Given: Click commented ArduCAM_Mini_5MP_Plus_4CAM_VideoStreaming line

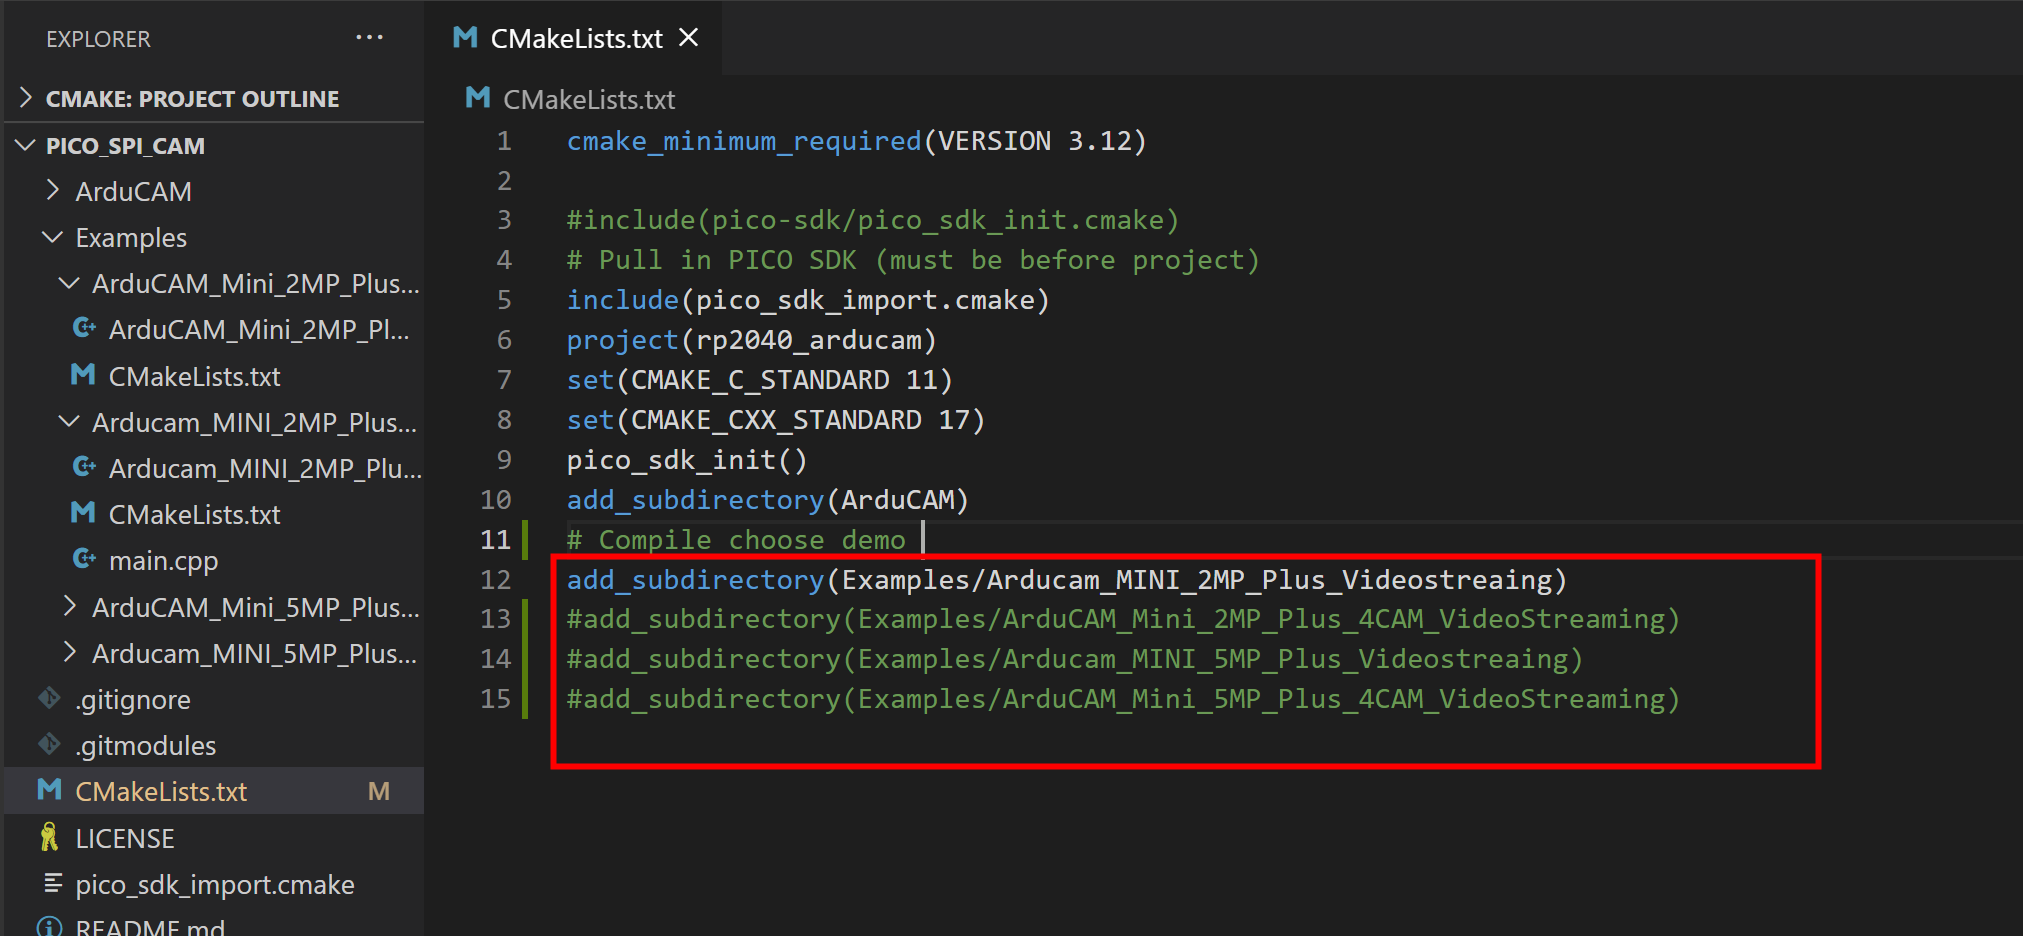Looking at the screenshot, I should [x=1123, y=699].
